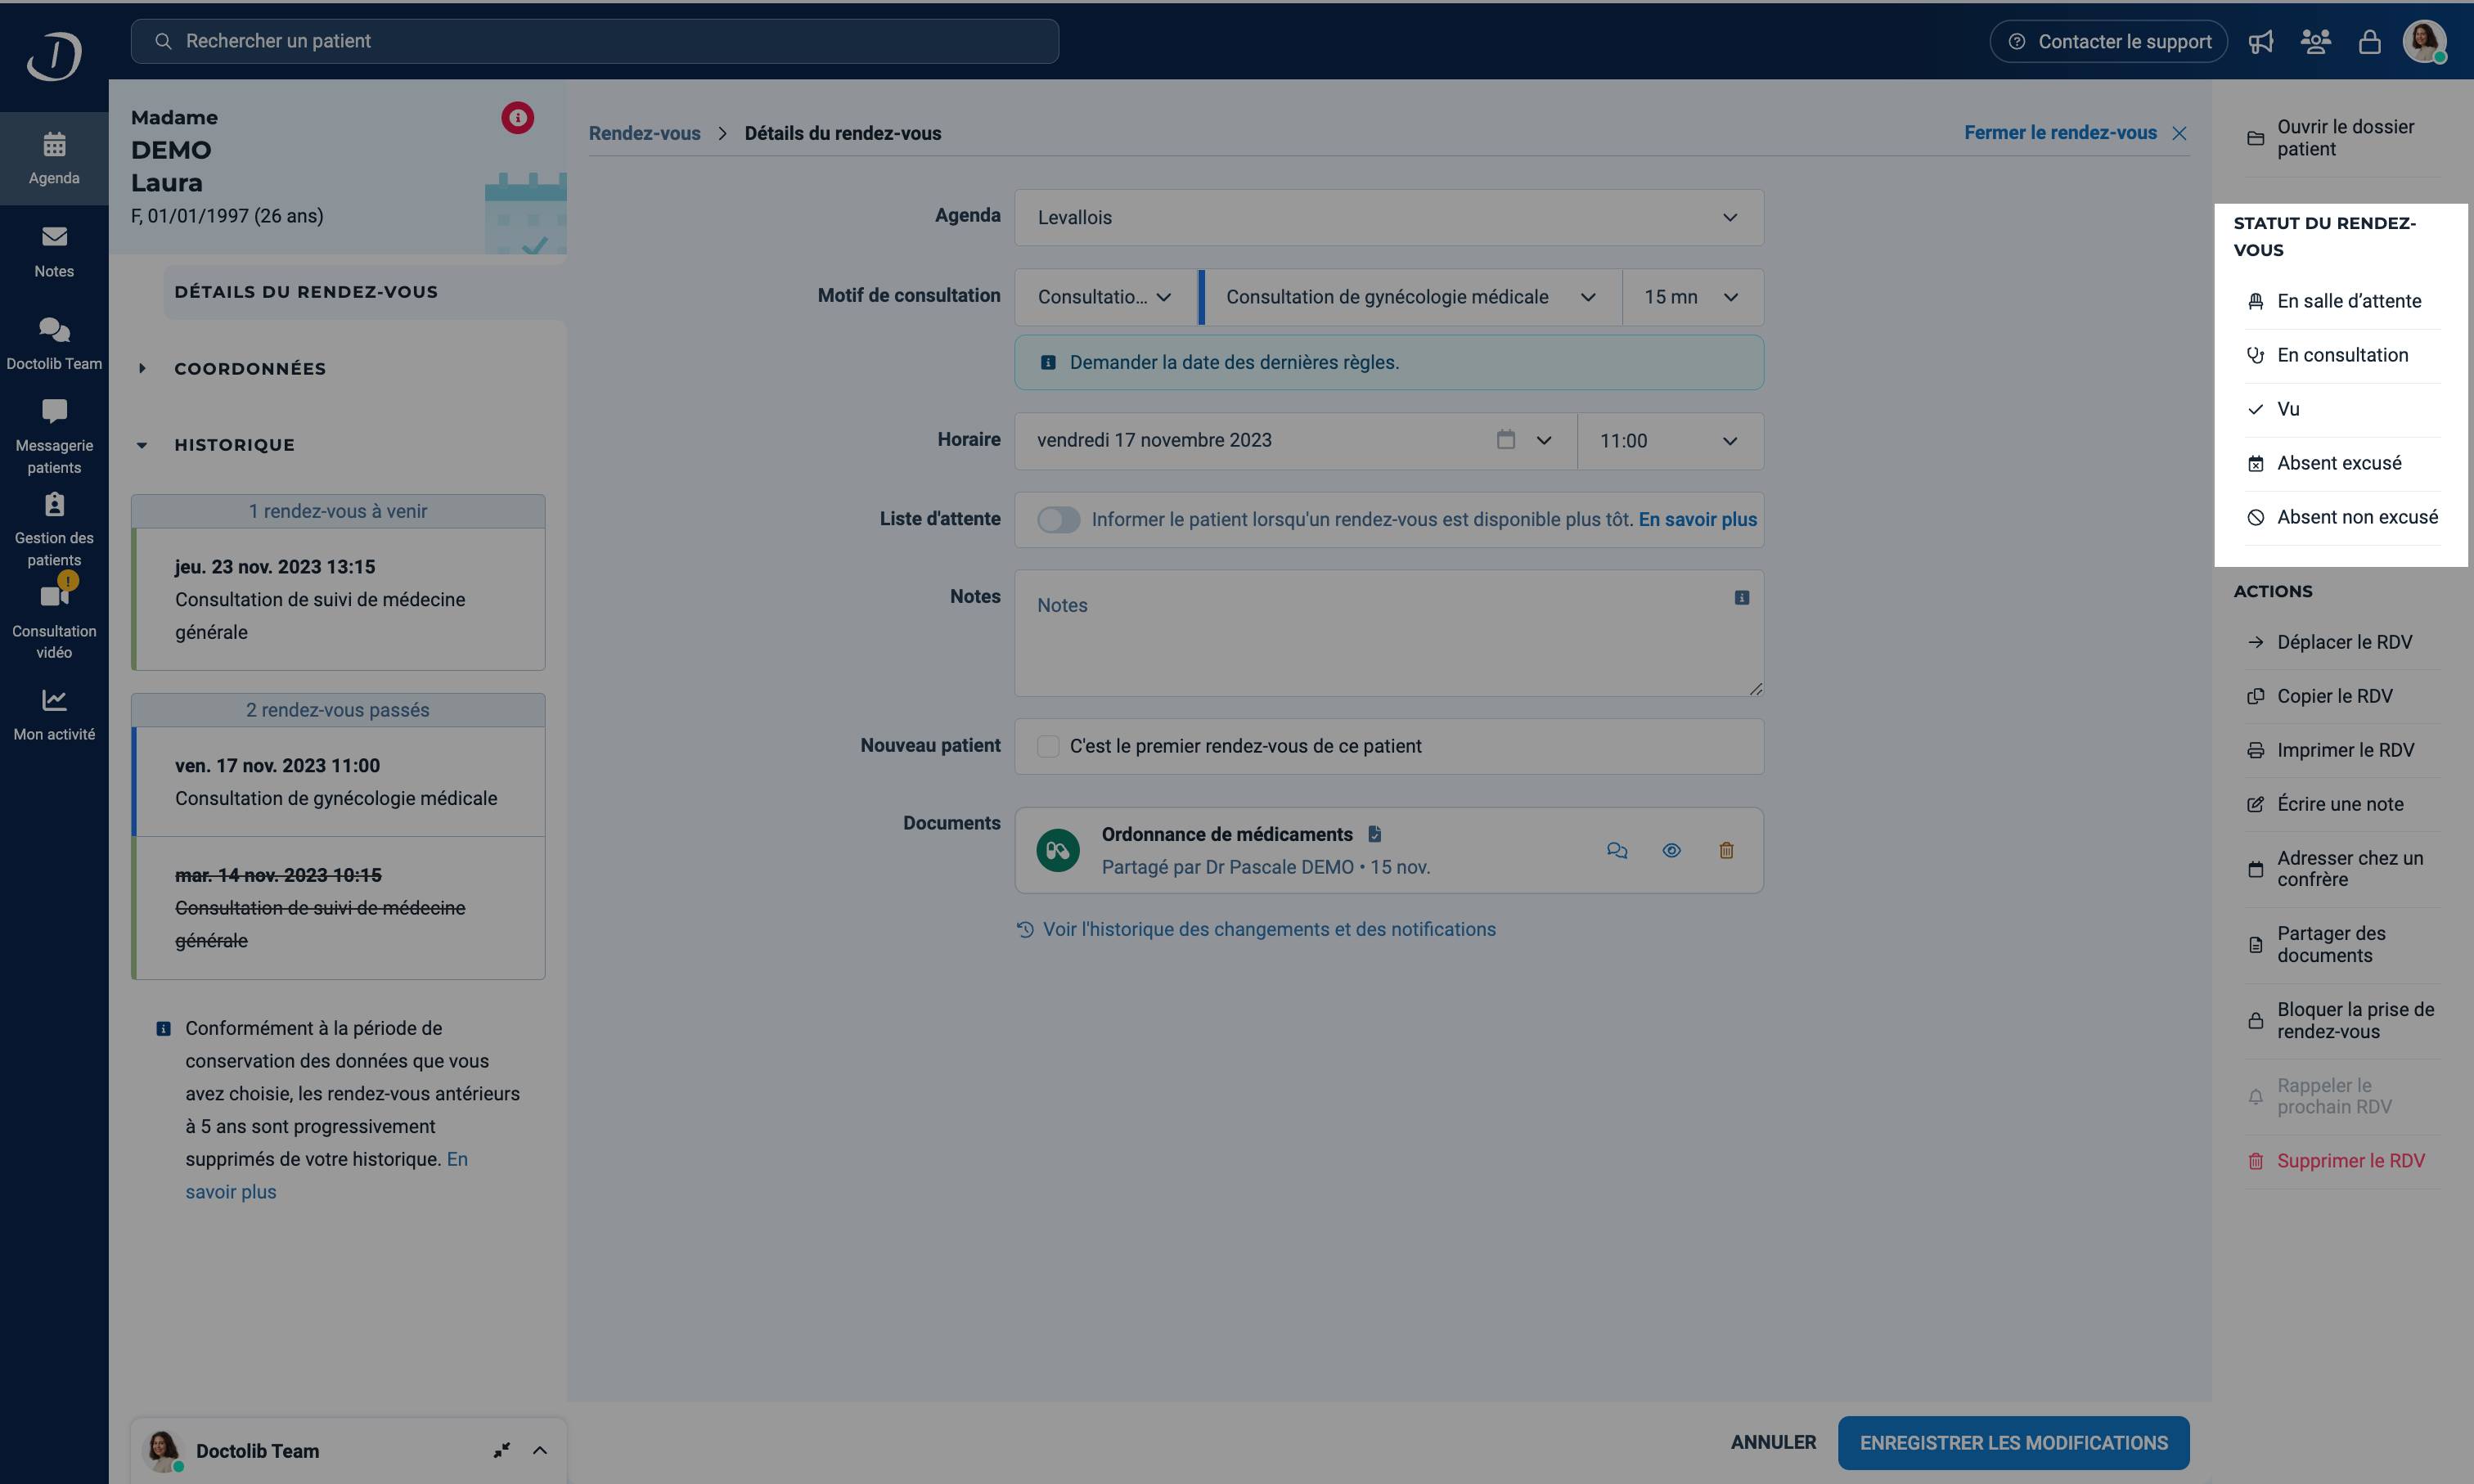This screenshot has height=1484, width=2474.
Task: Minimize the Doctolib Team chat window icon
Action: 502,1450
